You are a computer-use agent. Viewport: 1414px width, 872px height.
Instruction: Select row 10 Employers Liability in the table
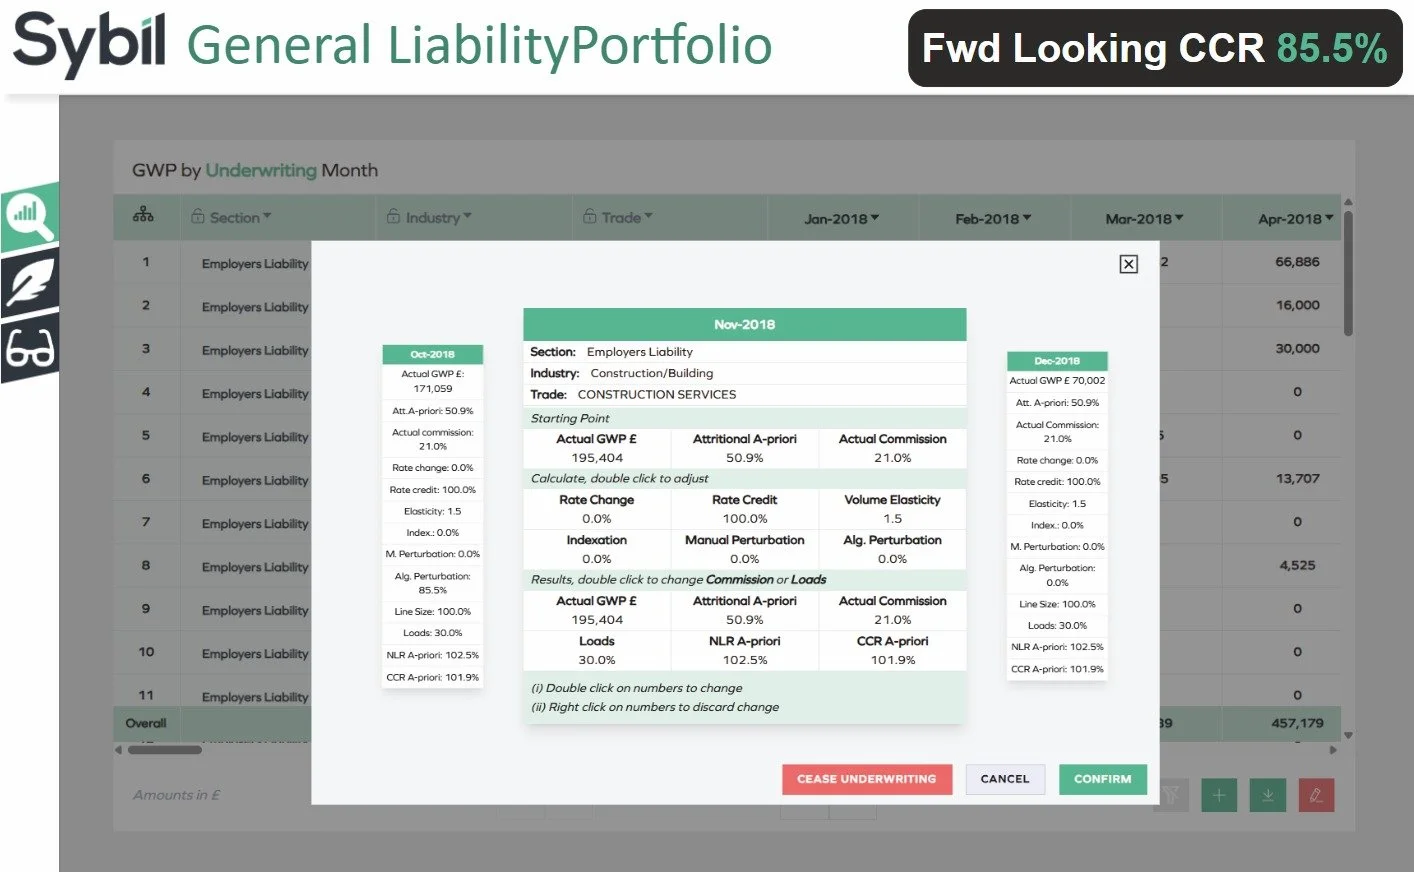click(x=255, y=654)
